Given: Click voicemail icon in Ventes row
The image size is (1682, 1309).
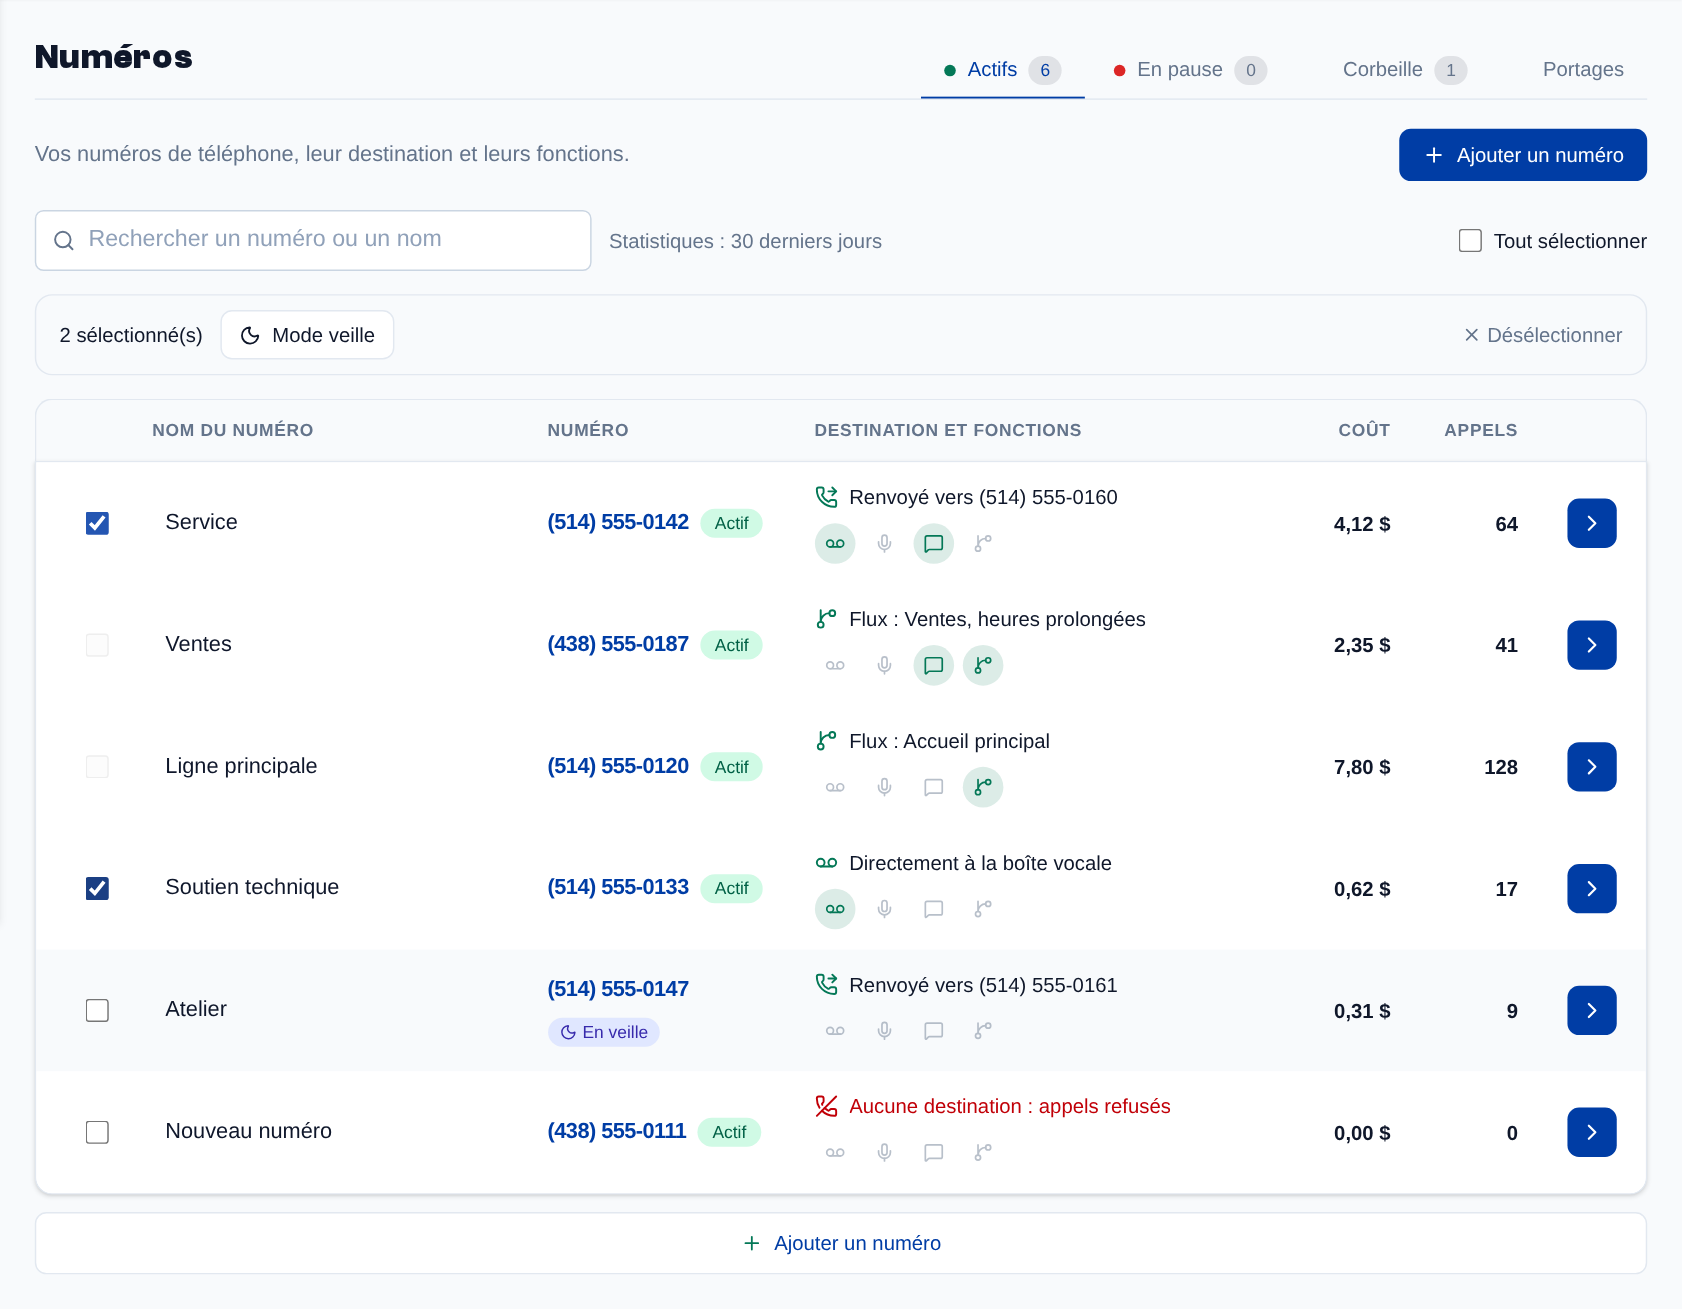Looking at the screenshot, I should [835, 666].
